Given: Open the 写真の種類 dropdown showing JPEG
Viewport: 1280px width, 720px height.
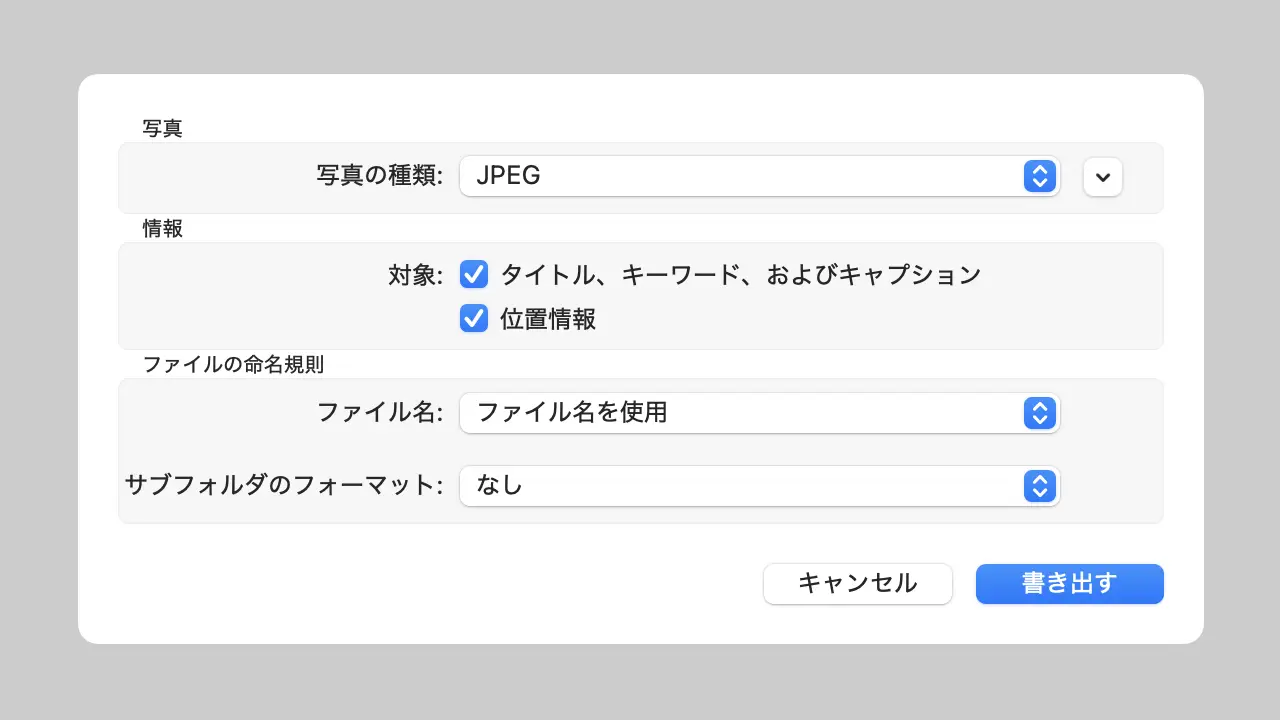Looking at the screenshot, I should pyautogui.click(x=760, y=176).
